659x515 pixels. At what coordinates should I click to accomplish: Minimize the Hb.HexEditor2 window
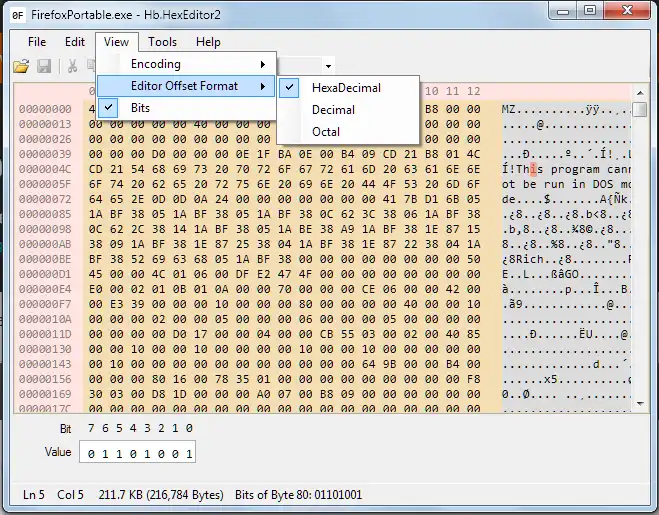point(563,11)
